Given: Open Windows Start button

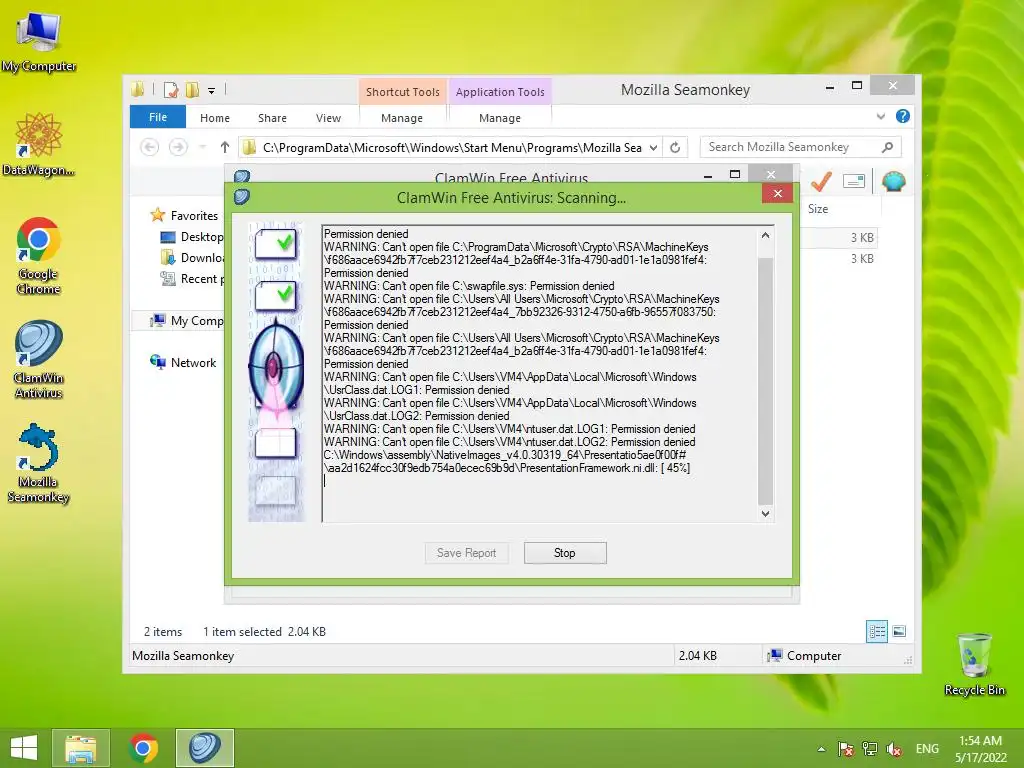Looking at the screenshot, I should pos(24,748).
